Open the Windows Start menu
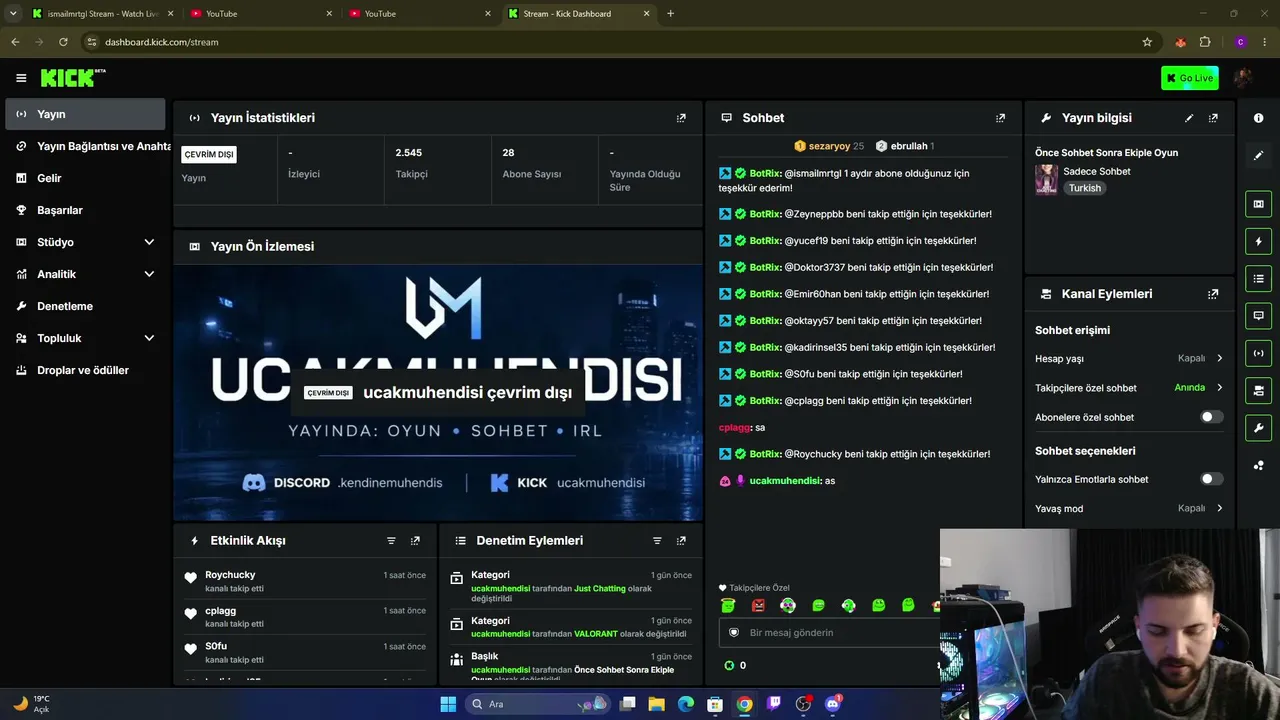 tap(448, 704)
